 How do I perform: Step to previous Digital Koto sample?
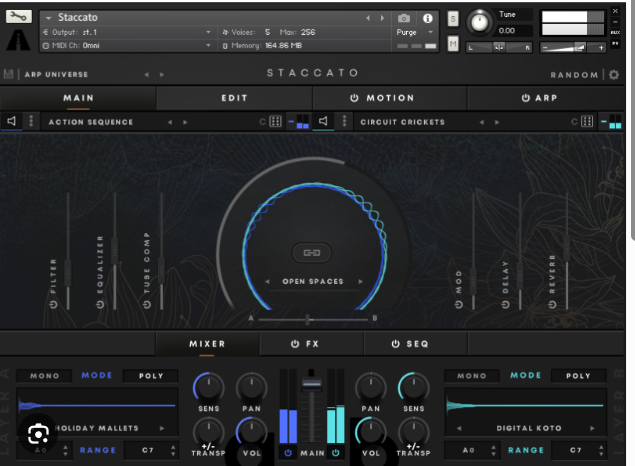pos(459,428)
